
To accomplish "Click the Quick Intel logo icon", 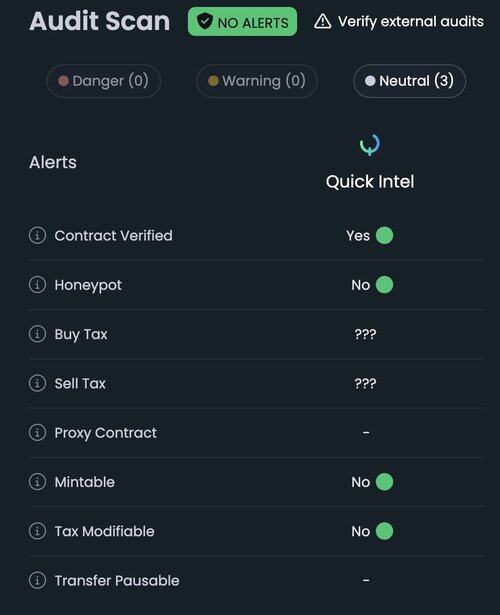I will point(370,145).
